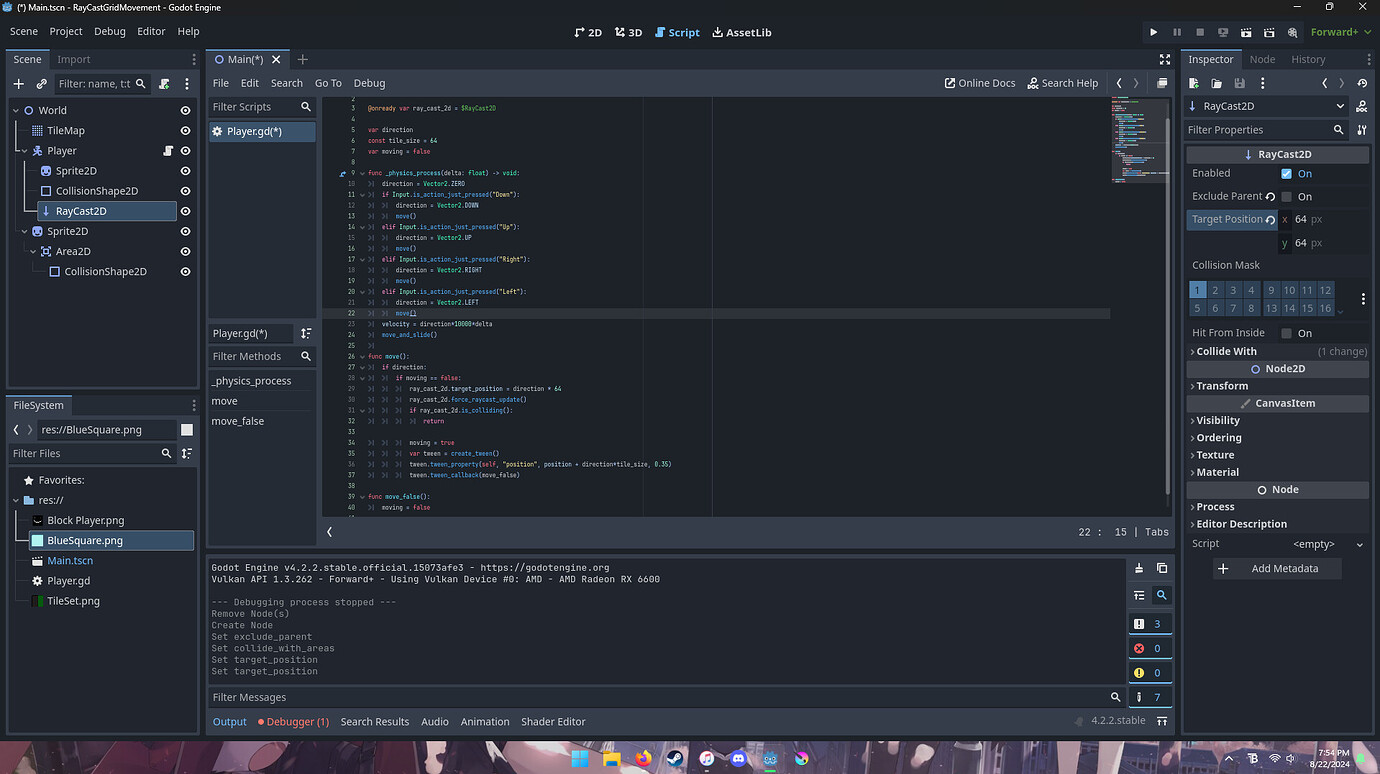Hide the TileMap node
Viewport: 1380px width, 774px height.
(185, 131)
